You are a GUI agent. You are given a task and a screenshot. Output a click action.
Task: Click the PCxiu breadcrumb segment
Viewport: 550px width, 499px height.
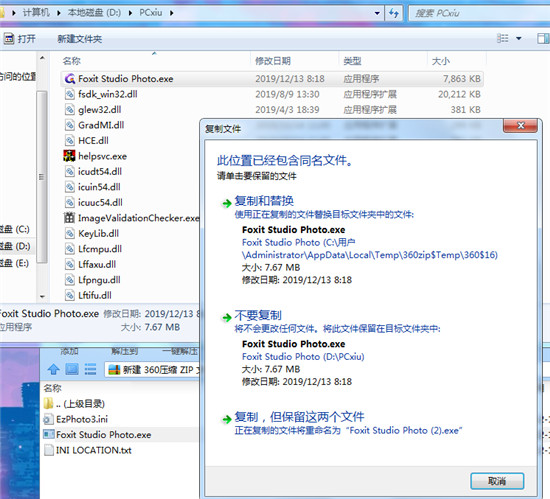pyautogui.click(x=151, y=13)
